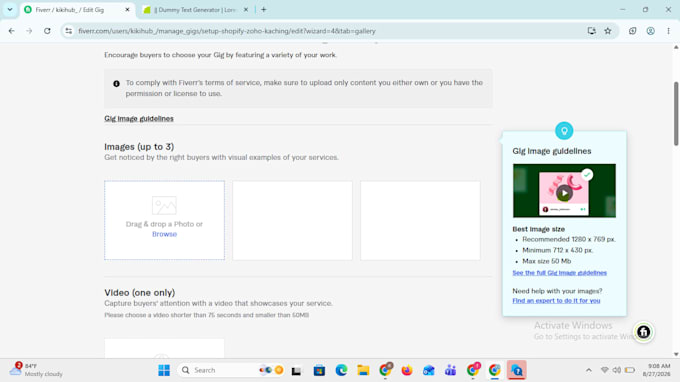Open the battery status tray icon

630,370
